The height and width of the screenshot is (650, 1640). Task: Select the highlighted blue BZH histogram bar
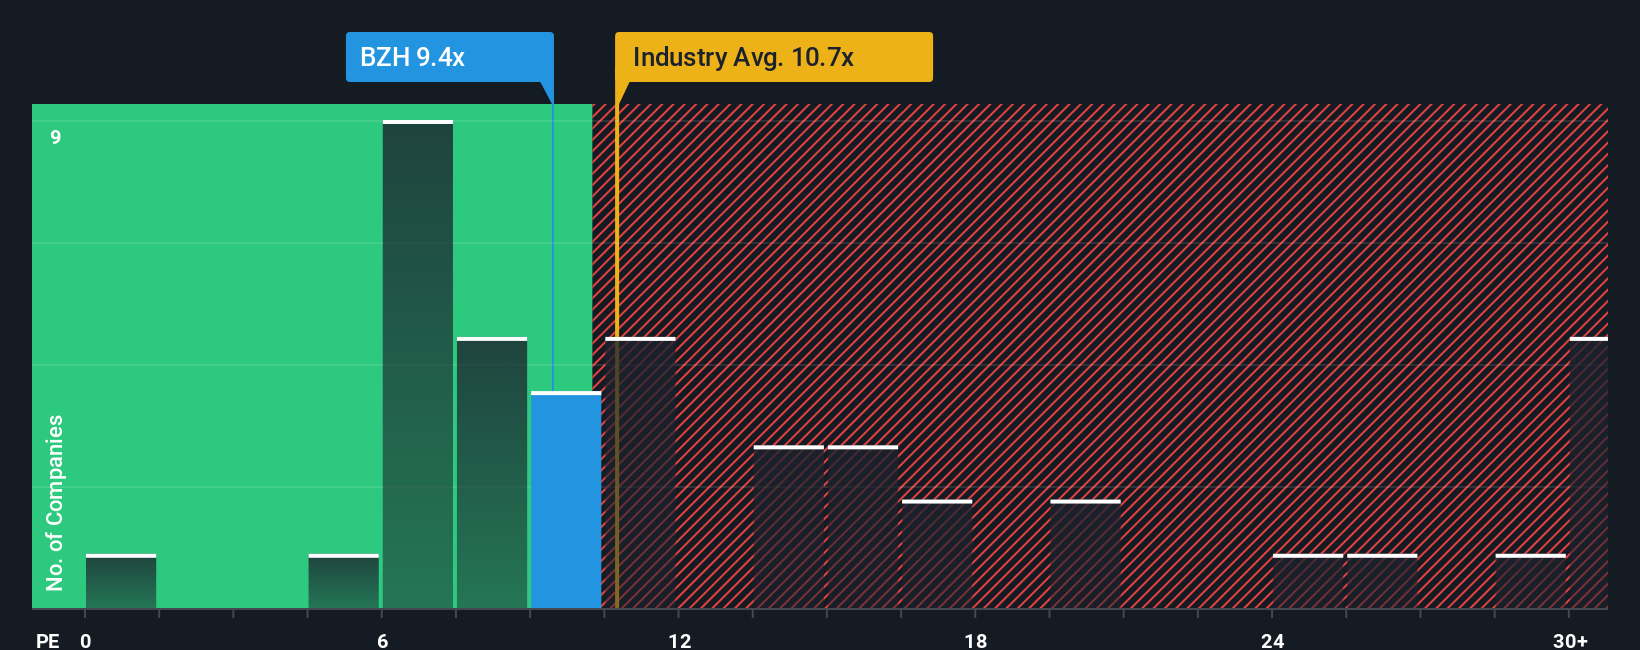pos(566,500)
